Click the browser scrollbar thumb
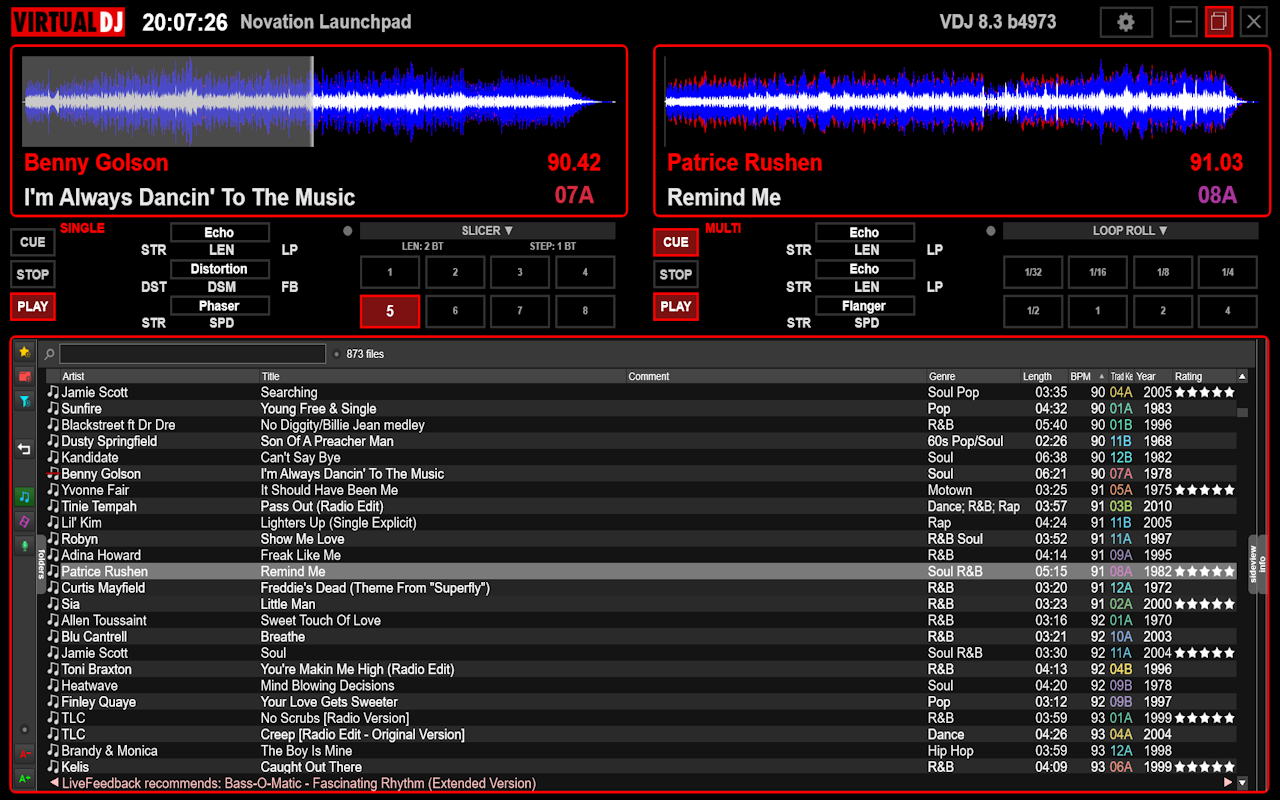 pyautogui.click(x=1242, y=412)
